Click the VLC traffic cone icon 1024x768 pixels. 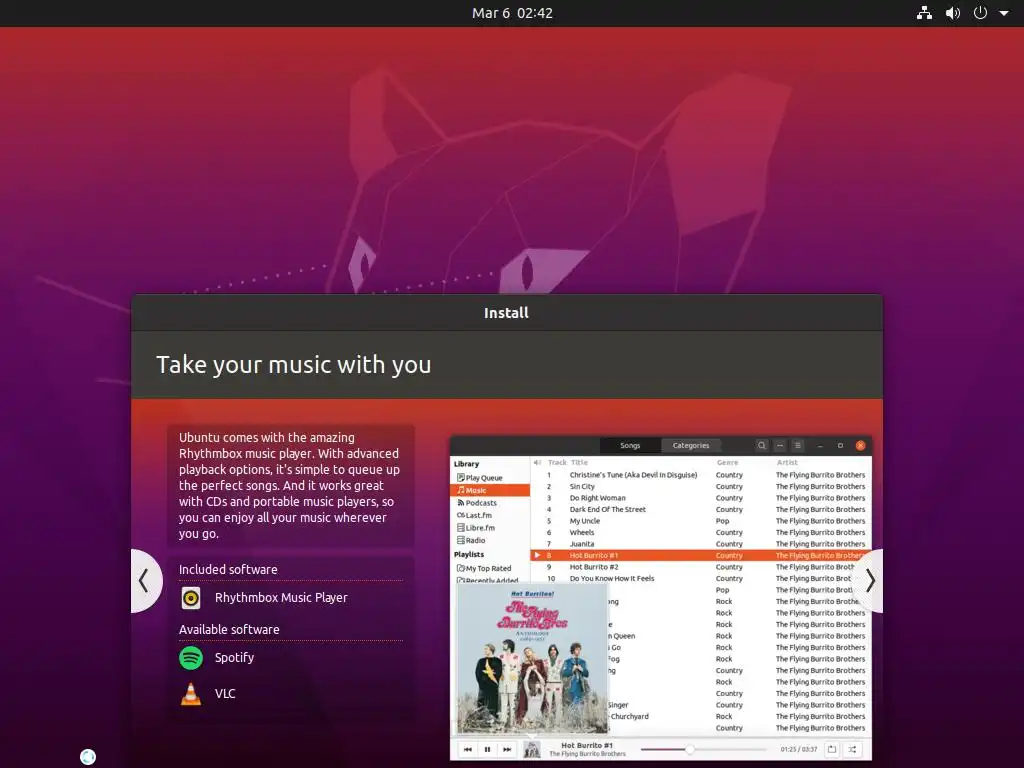(191, 694)
